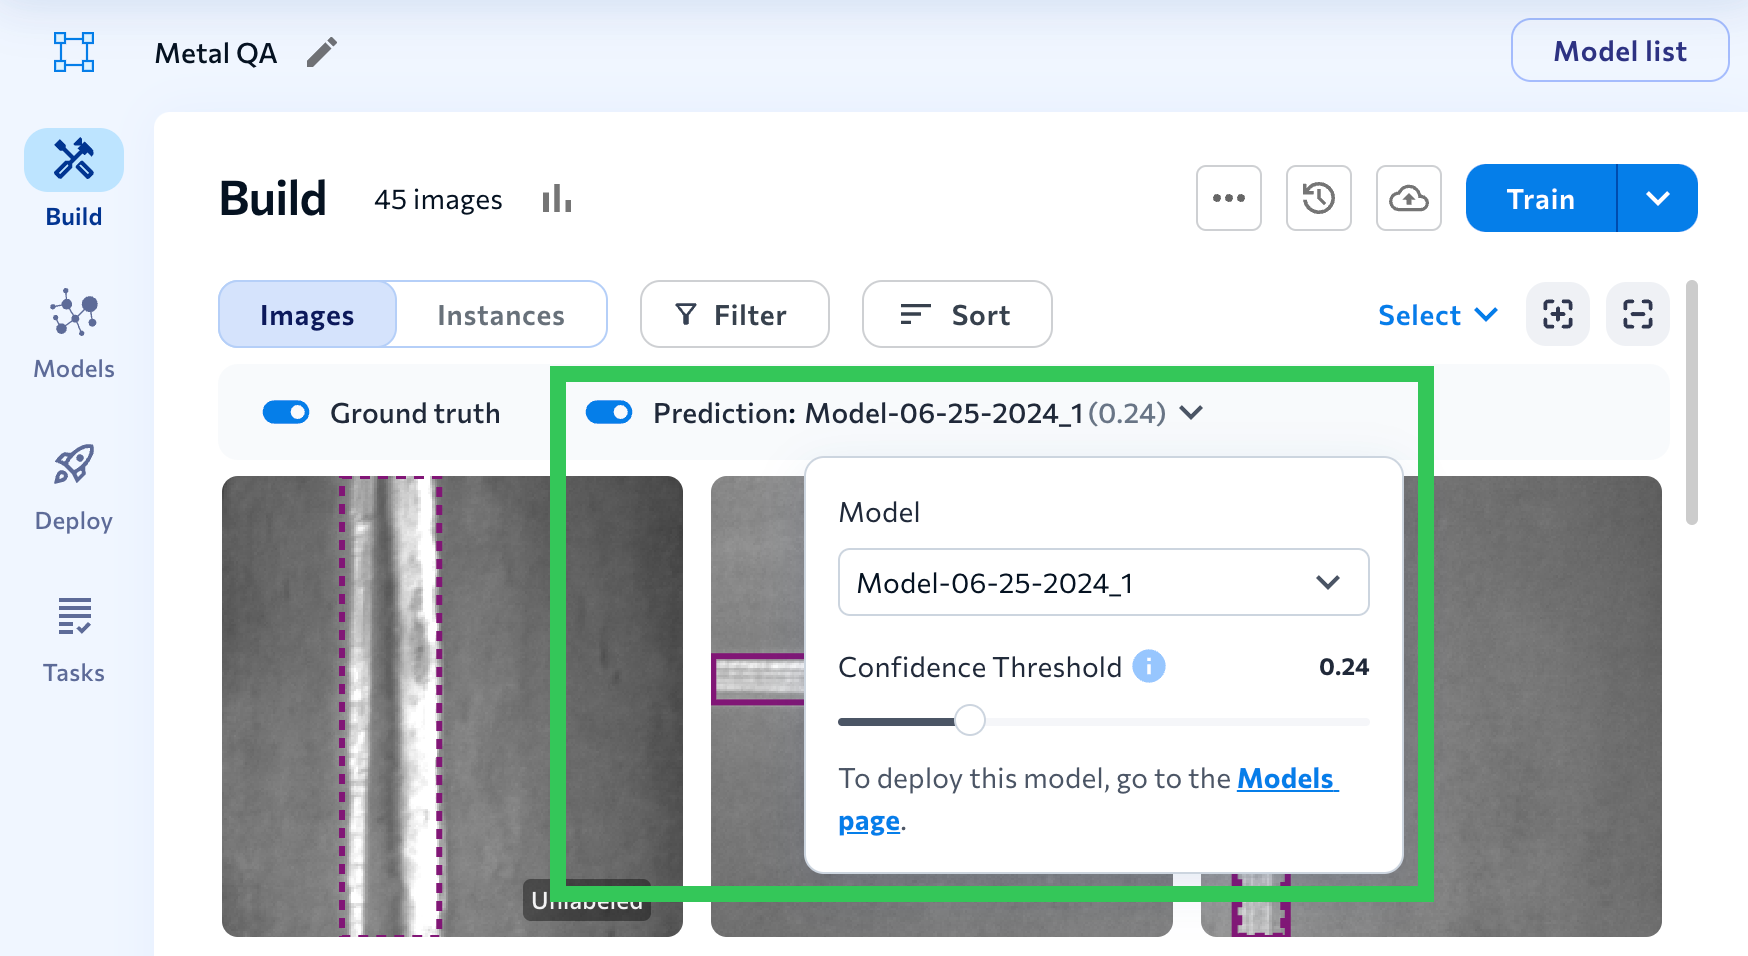Viewport: 1748px width, 956px height.
Task: Expand the Train button dropdown arrow
Action: (1657, 198)
